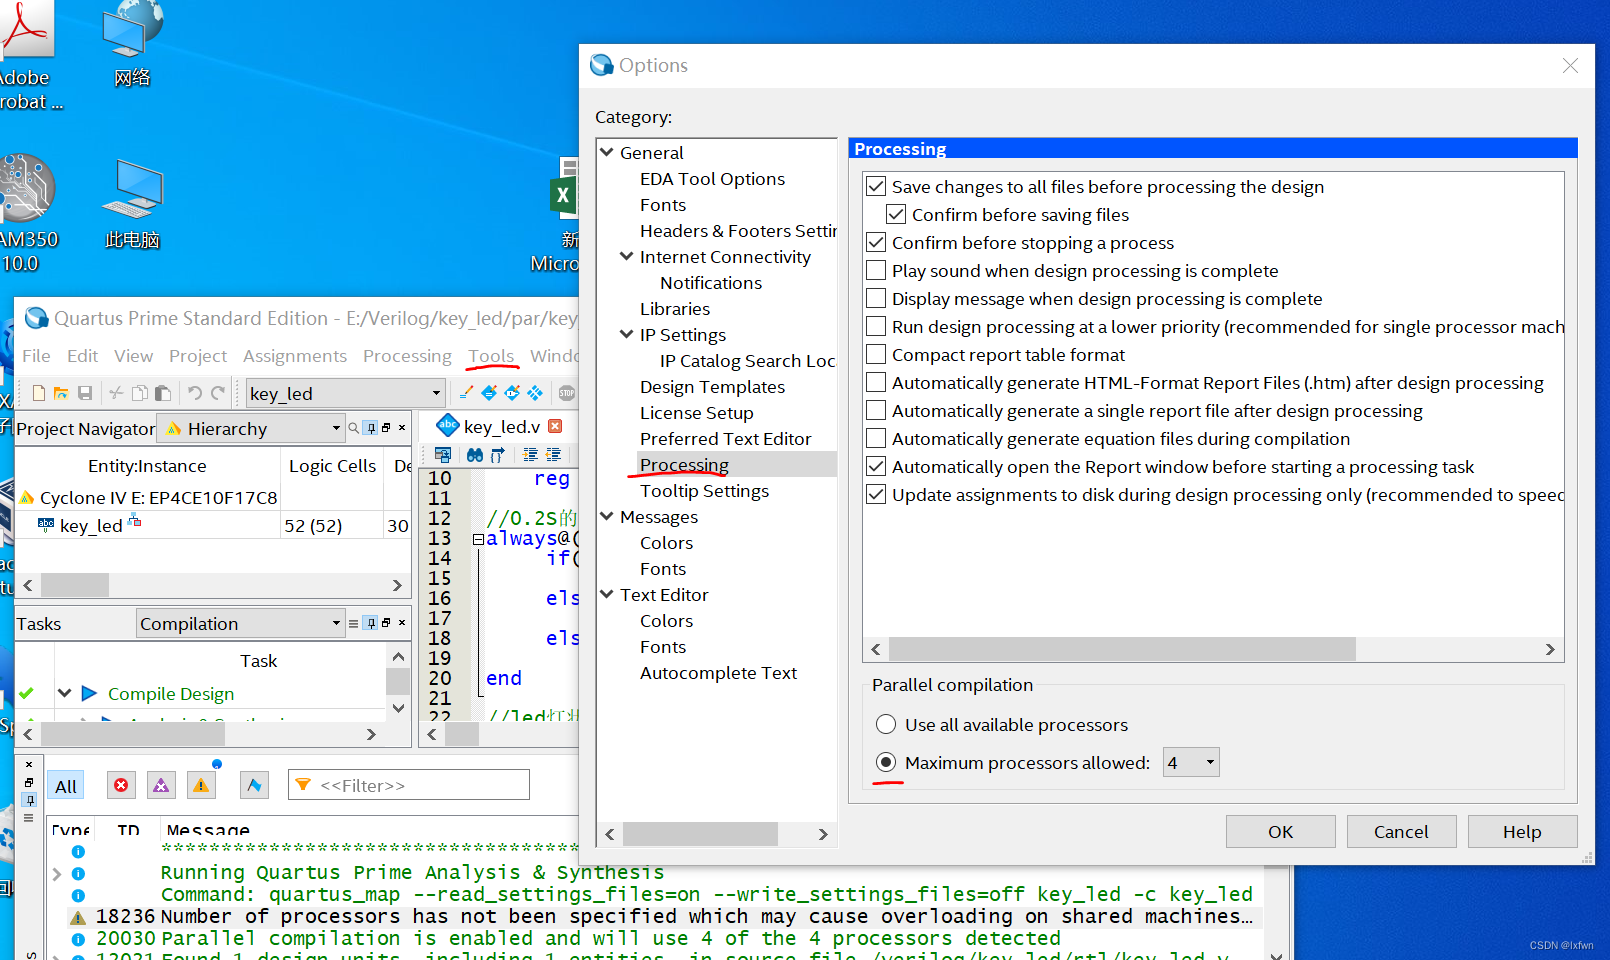Show critical warning messages filter icon

coord(161,785)
